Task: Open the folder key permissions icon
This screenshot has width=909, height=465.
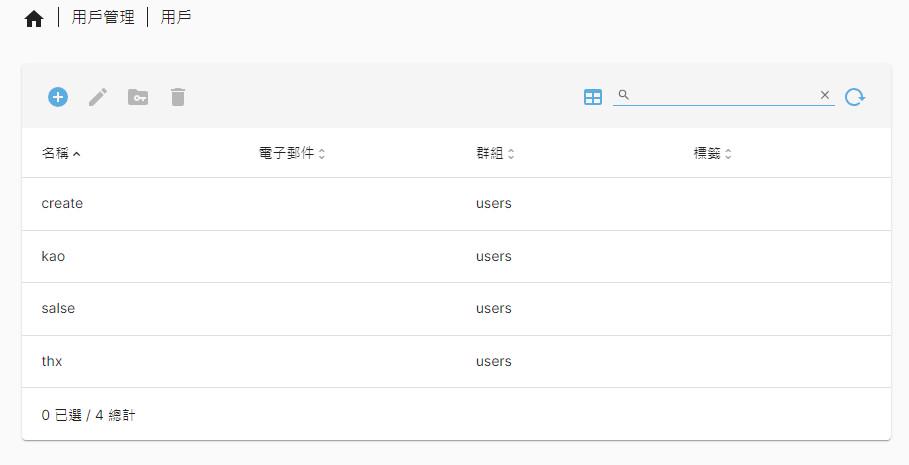Action: [x=138, y=97]
